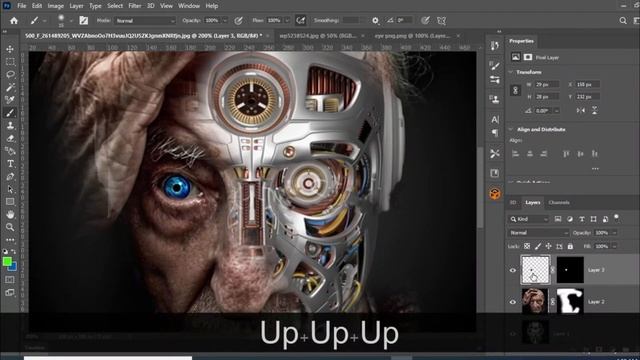Toggle link width and height proportions
Viewport: 640px width, 360px height.
tap(515, 90)
